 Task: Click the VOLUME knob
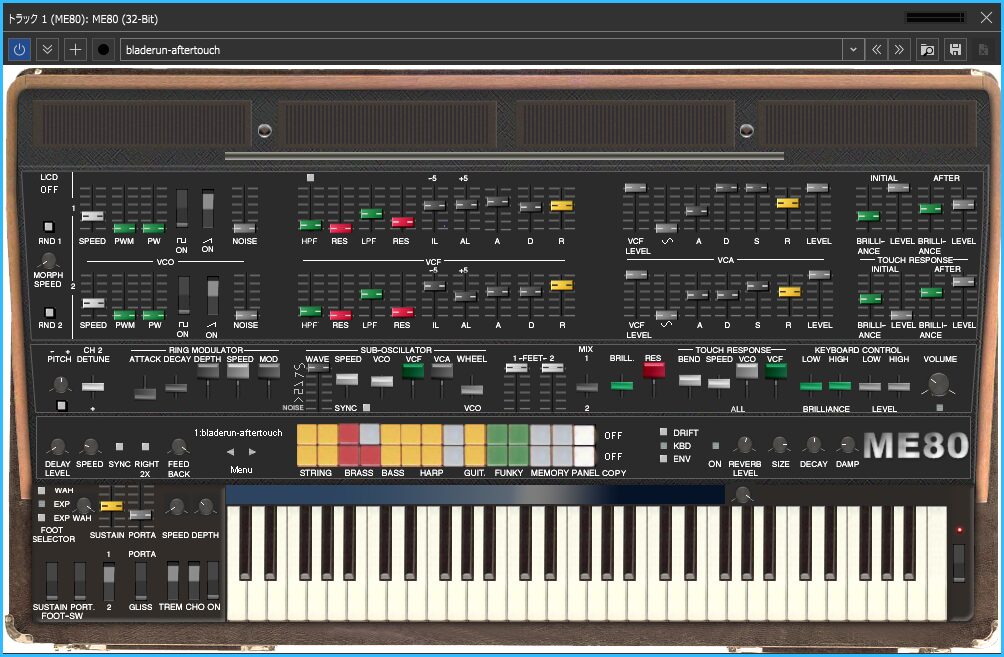click(938, 384)
